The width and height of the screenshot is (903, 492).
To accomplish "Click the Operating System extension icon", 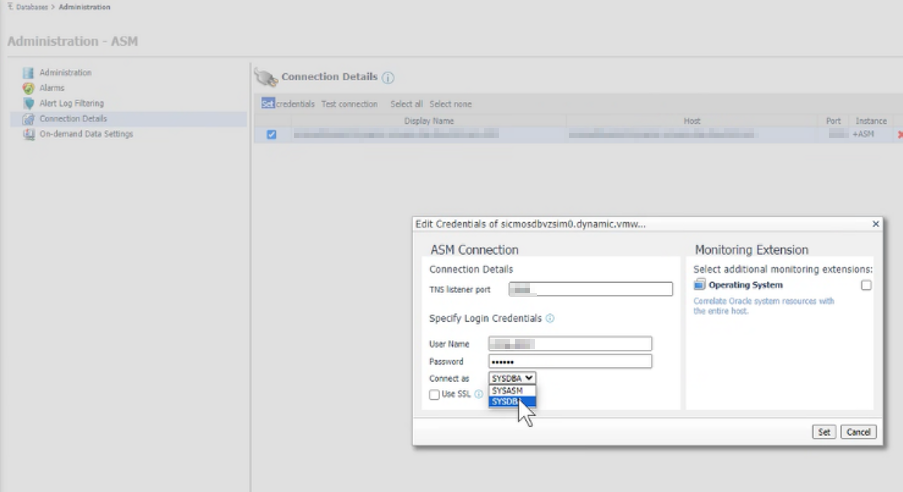I will click(699, 285).
